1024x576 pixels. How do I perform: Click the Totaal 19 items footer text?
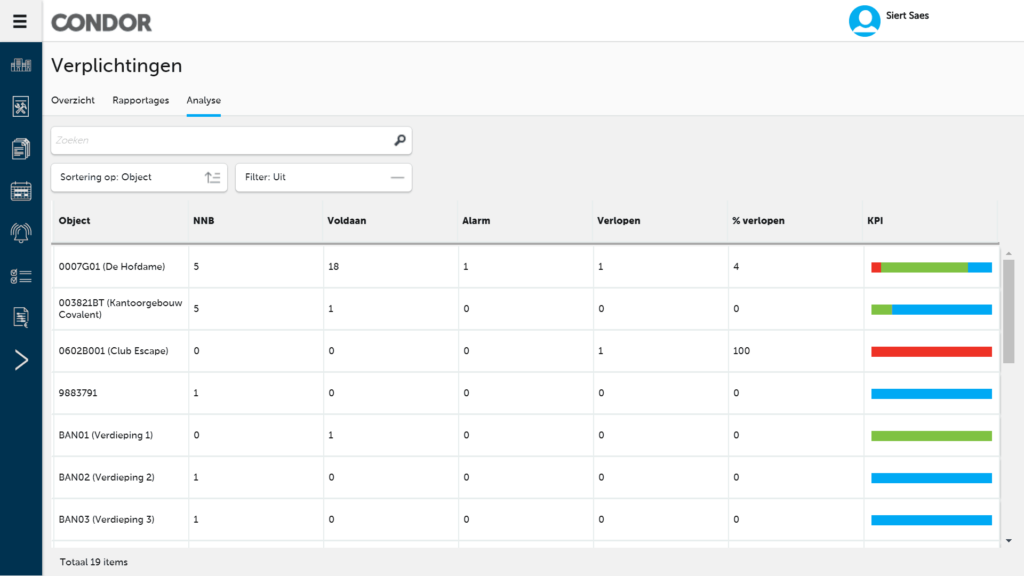pos(93,562)
